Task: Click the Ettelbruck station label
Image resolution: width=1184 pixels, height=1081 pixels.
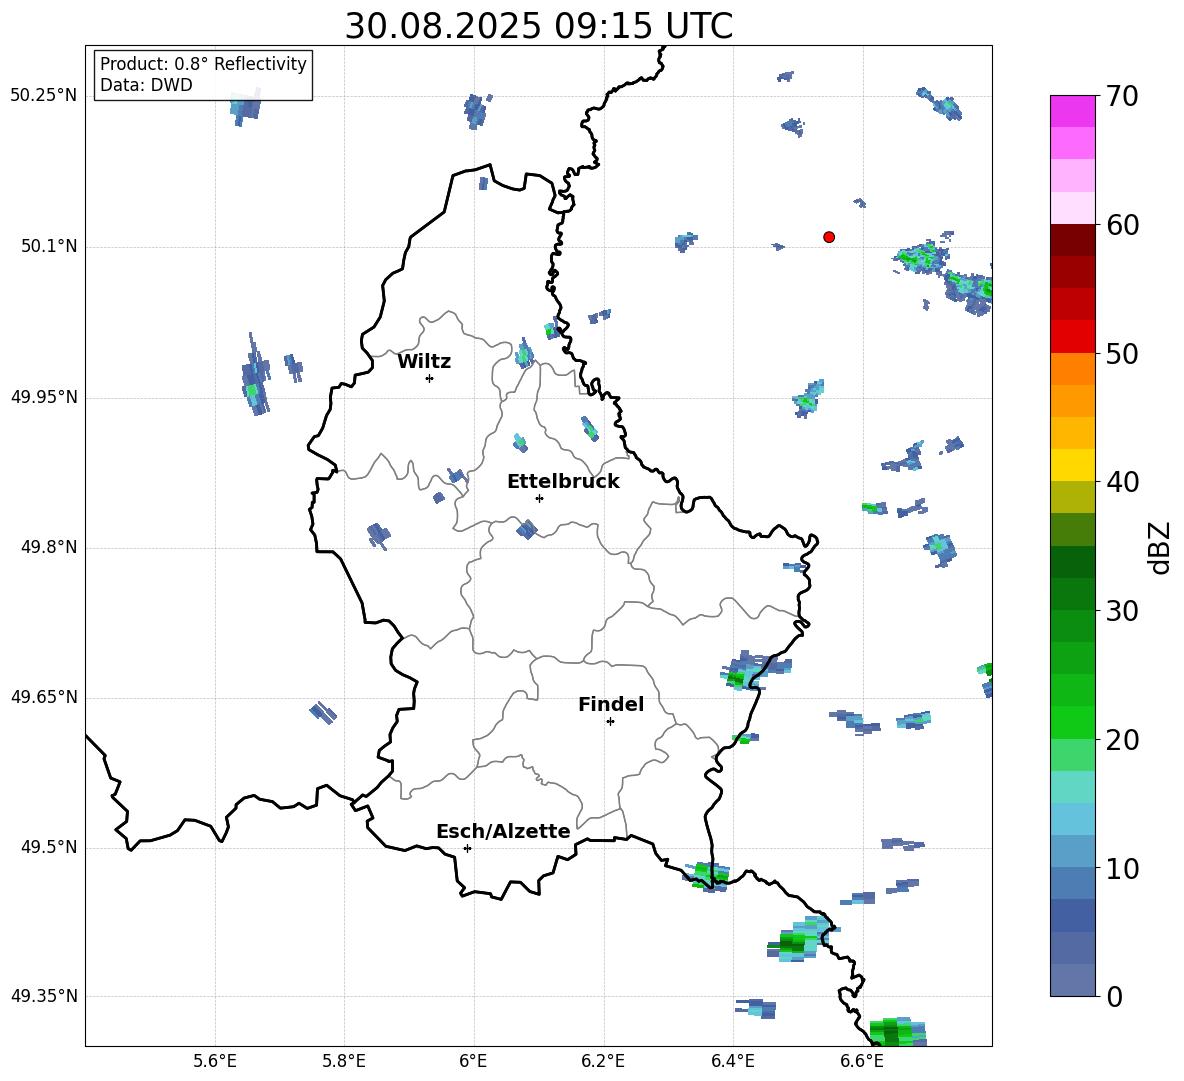Action: tap(563, 482)
